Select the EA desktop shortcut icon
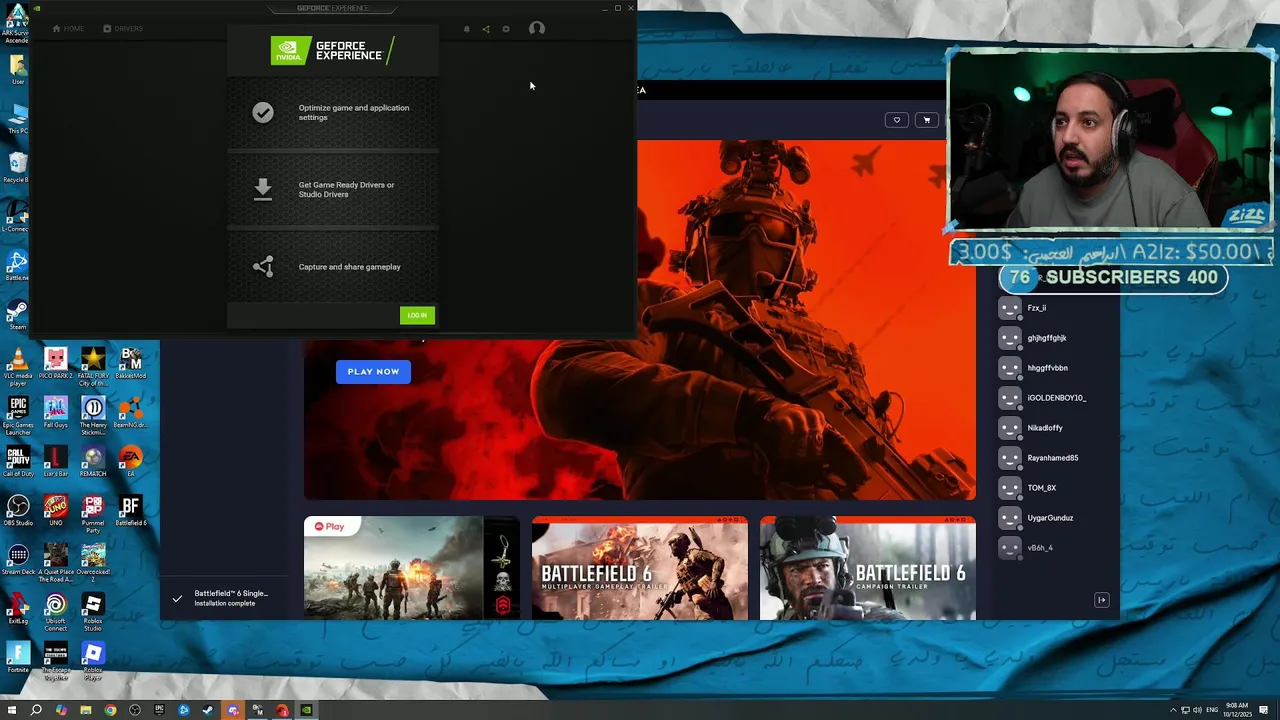 coord(130,460)
